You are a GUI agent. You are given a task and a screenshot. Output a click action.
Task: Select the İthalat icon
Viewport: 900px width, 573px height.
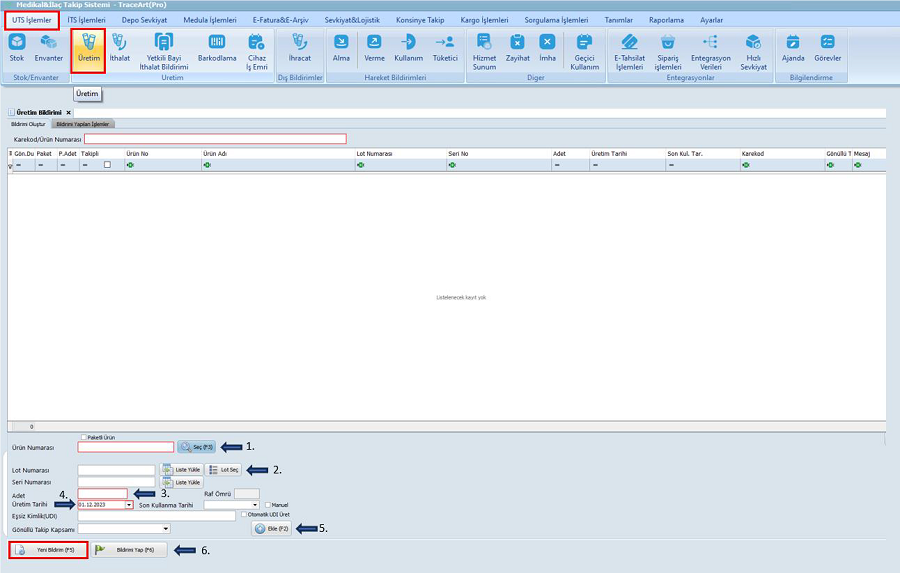pos(119,47)
